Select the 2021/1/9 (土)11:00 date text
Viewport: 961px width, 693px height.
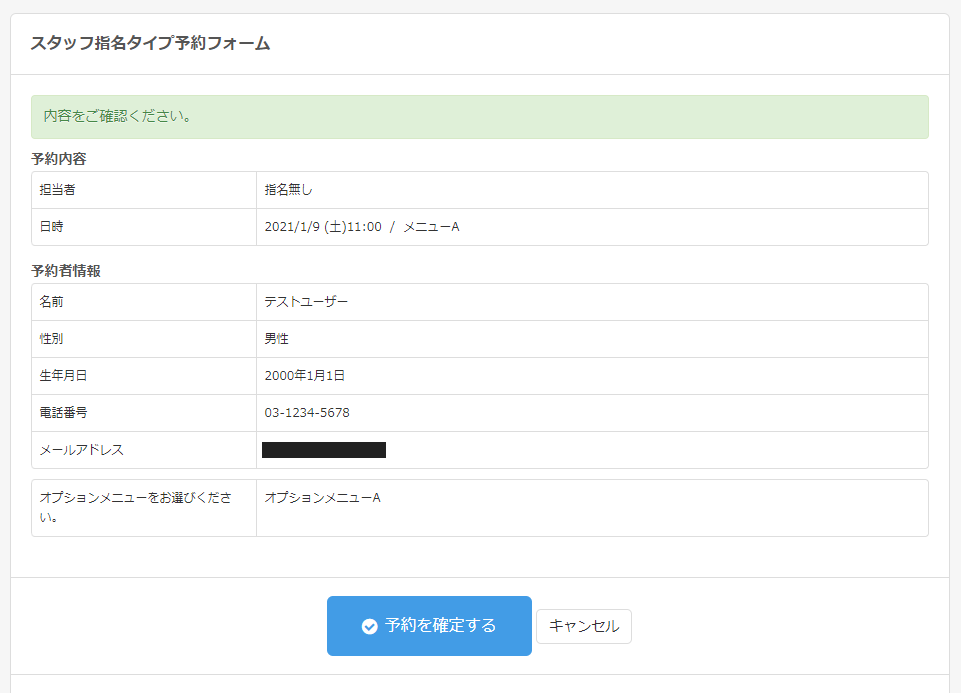point(323,227)
